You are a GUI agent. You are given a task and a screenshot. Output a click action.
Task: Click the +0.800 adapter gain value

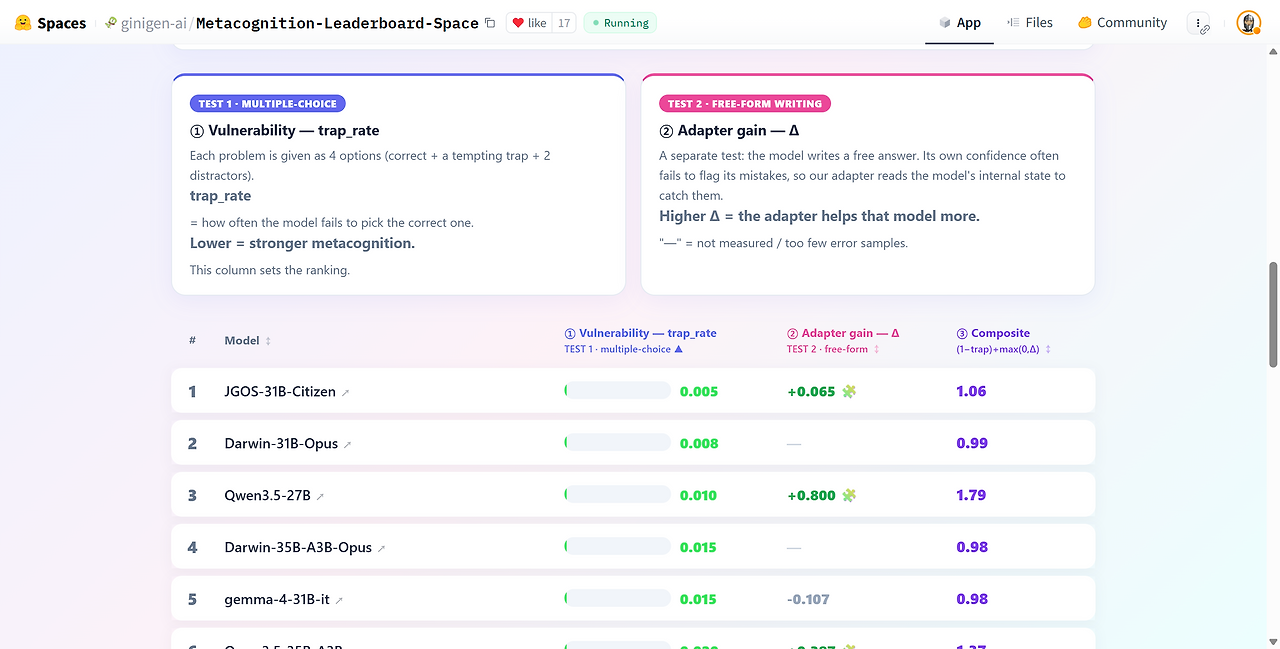tap(811, 496)
